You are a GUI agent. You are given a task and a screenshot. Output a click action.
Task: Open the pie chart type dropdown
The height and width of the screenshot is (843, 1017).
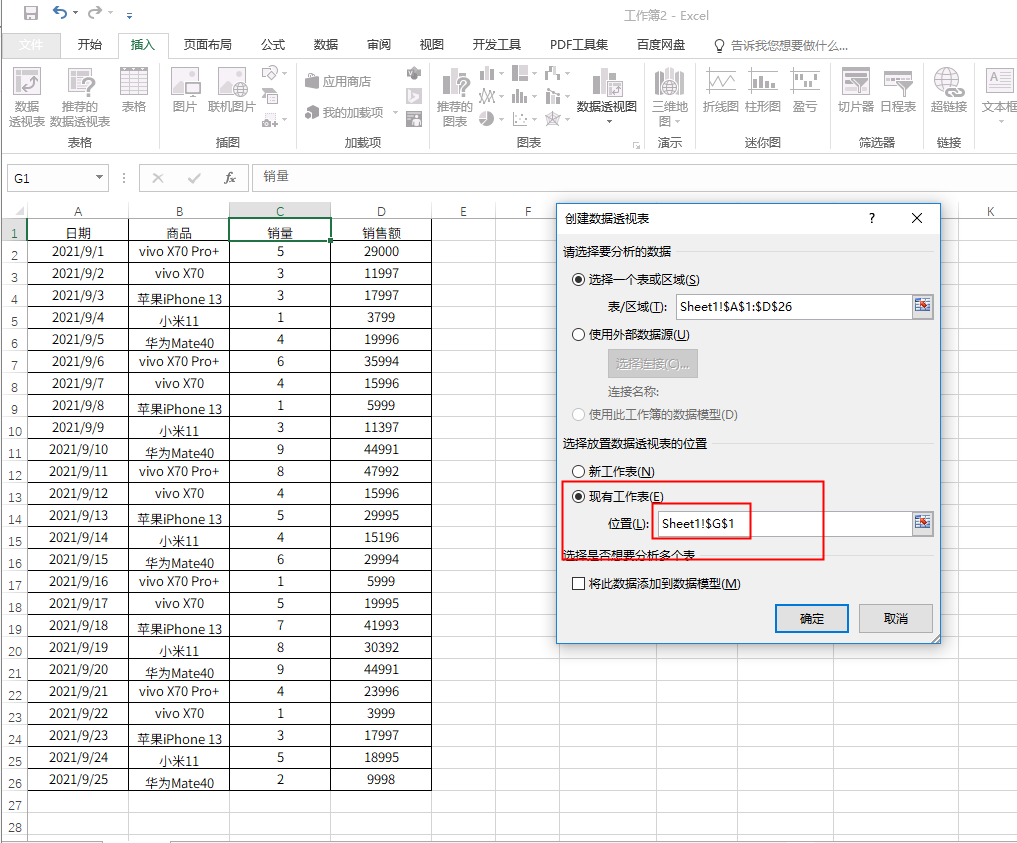[501, 119]
